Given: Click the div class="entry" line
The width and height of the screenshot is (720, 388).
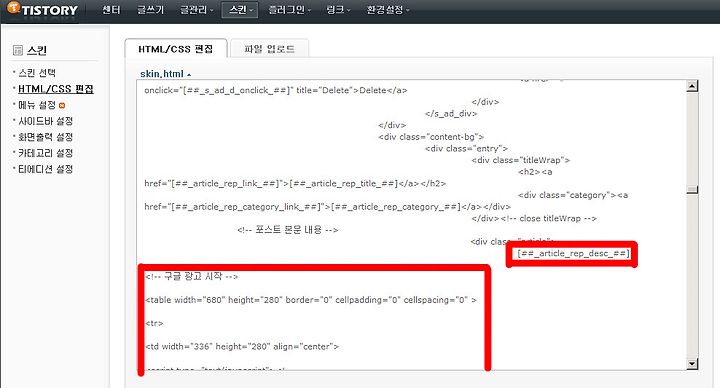Looking at the screenshot, I should coord(466,148).
